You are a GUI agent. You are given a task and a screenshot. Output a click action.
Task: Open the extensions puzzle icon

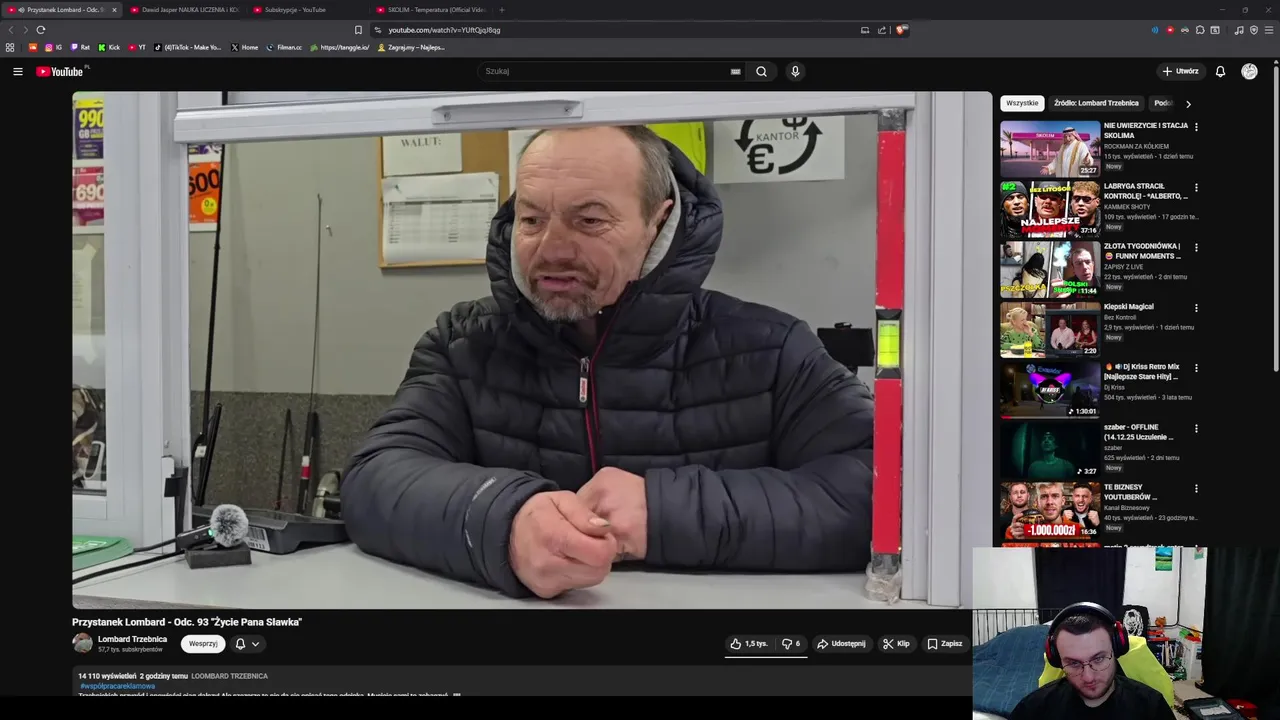(1200, 30)
